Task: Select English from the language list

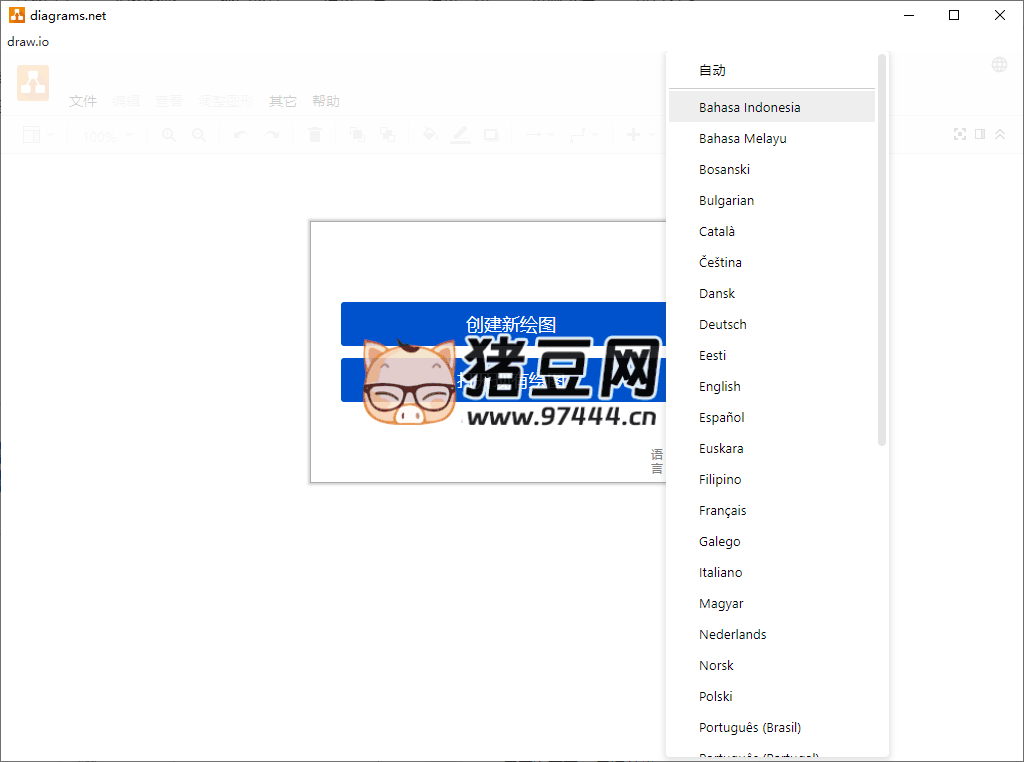Action: point(719,386)
